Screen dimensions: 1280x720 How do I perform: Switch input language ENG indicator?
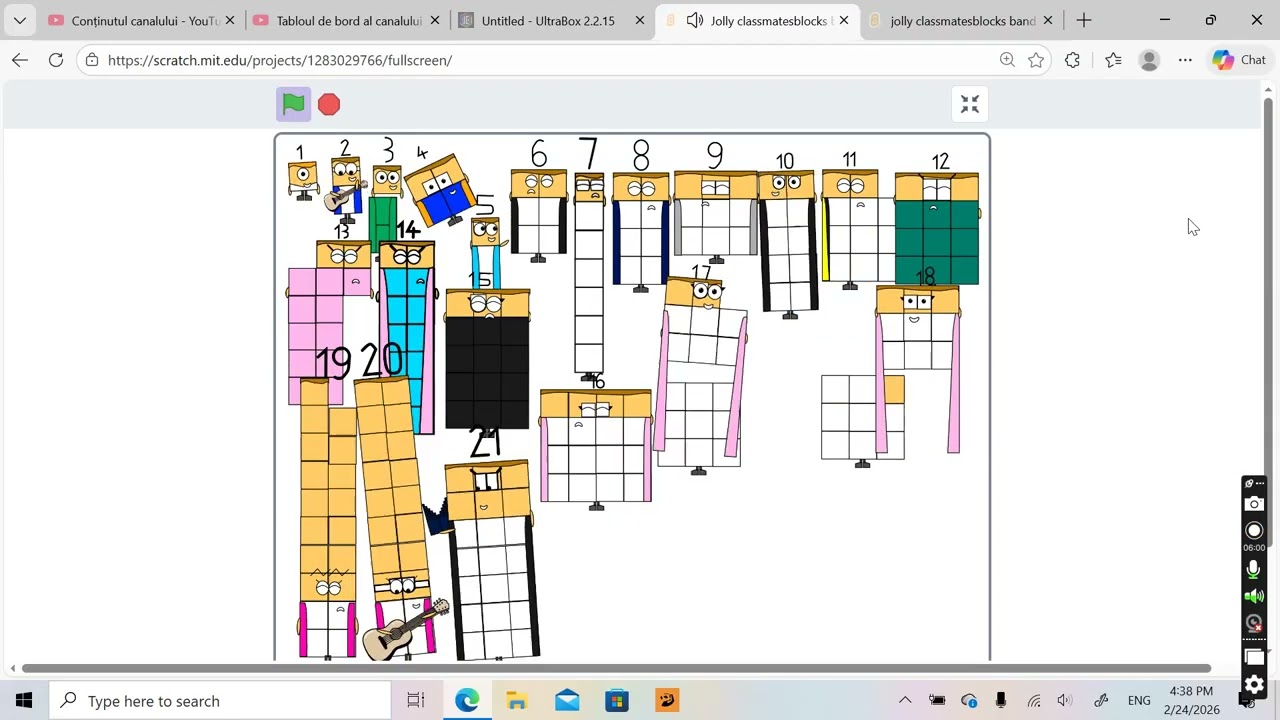(1139, 701)
